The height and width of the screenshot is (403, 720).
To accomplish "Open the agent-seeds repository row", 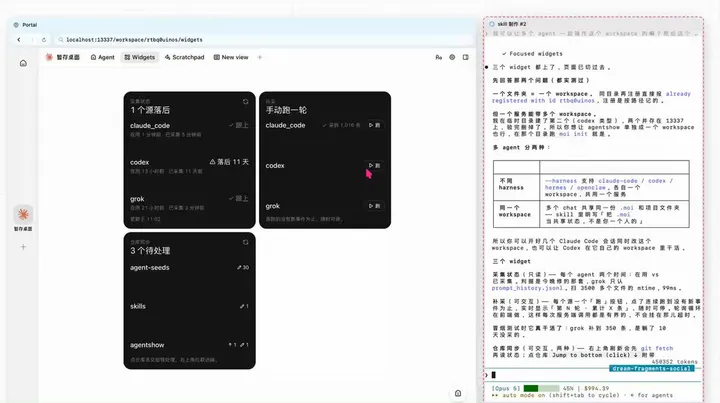I will [x=189, y=268].
